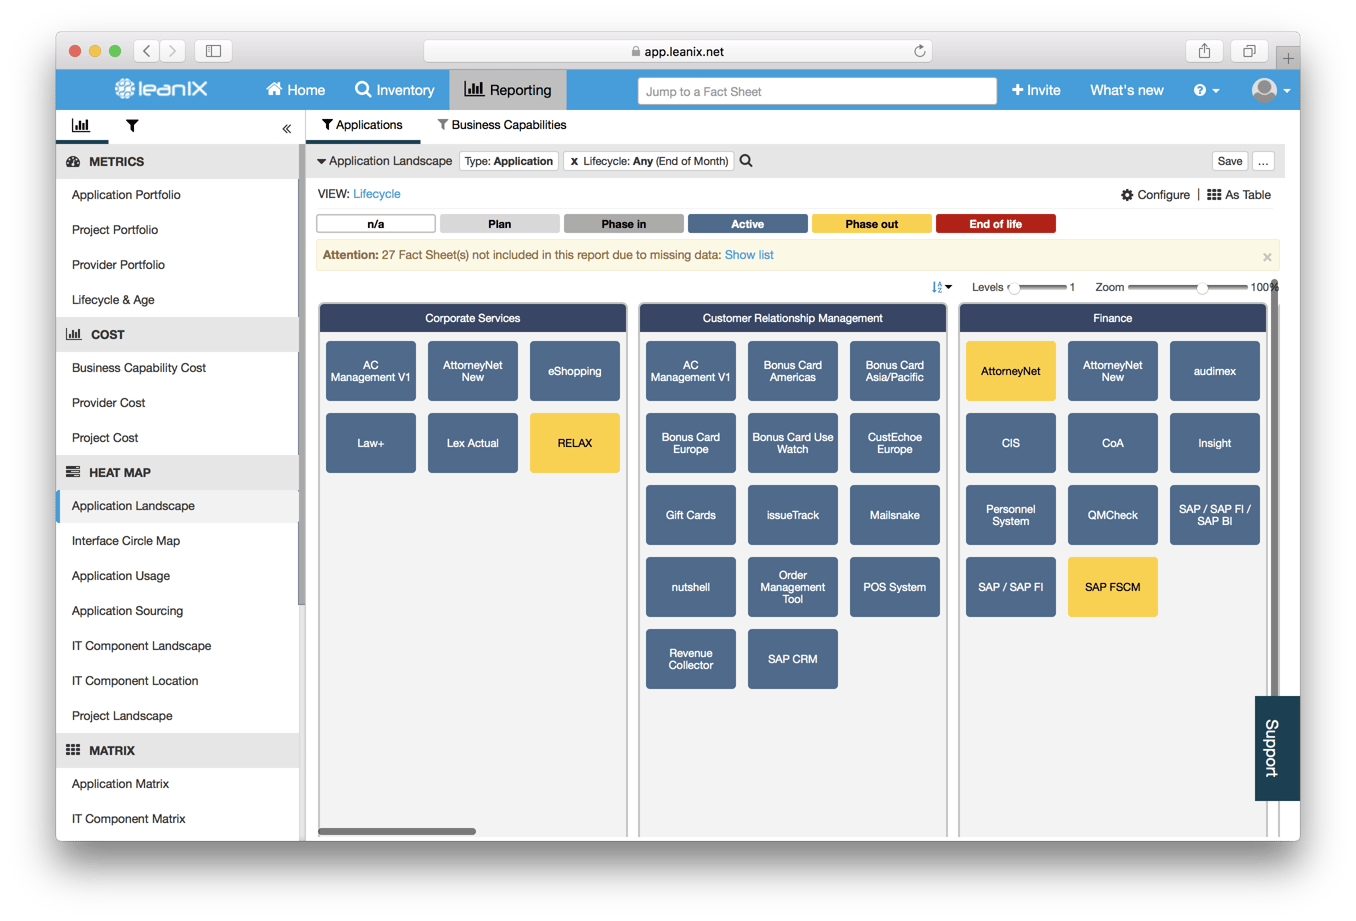The width and height of the screenshot is (1356, 921).
Task: Toggle the End of life legend filter
Action: [995, 223]
